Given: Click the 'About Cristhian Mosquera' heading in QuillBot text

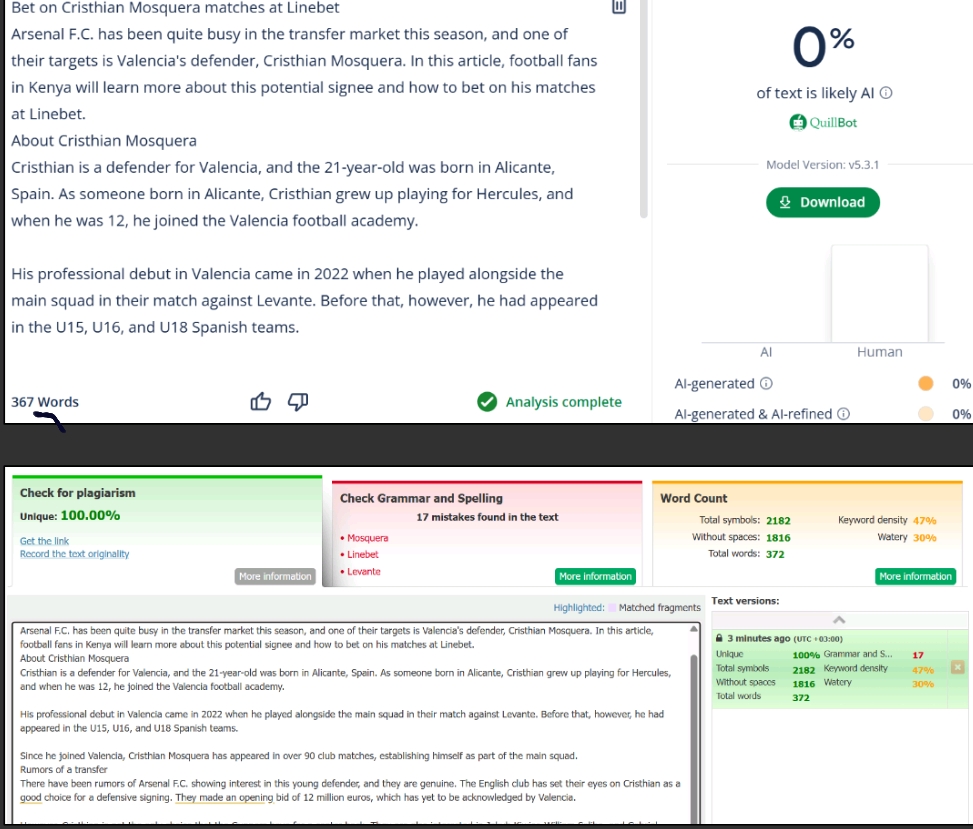Looking at the screenshot, I should coord(104,141).
